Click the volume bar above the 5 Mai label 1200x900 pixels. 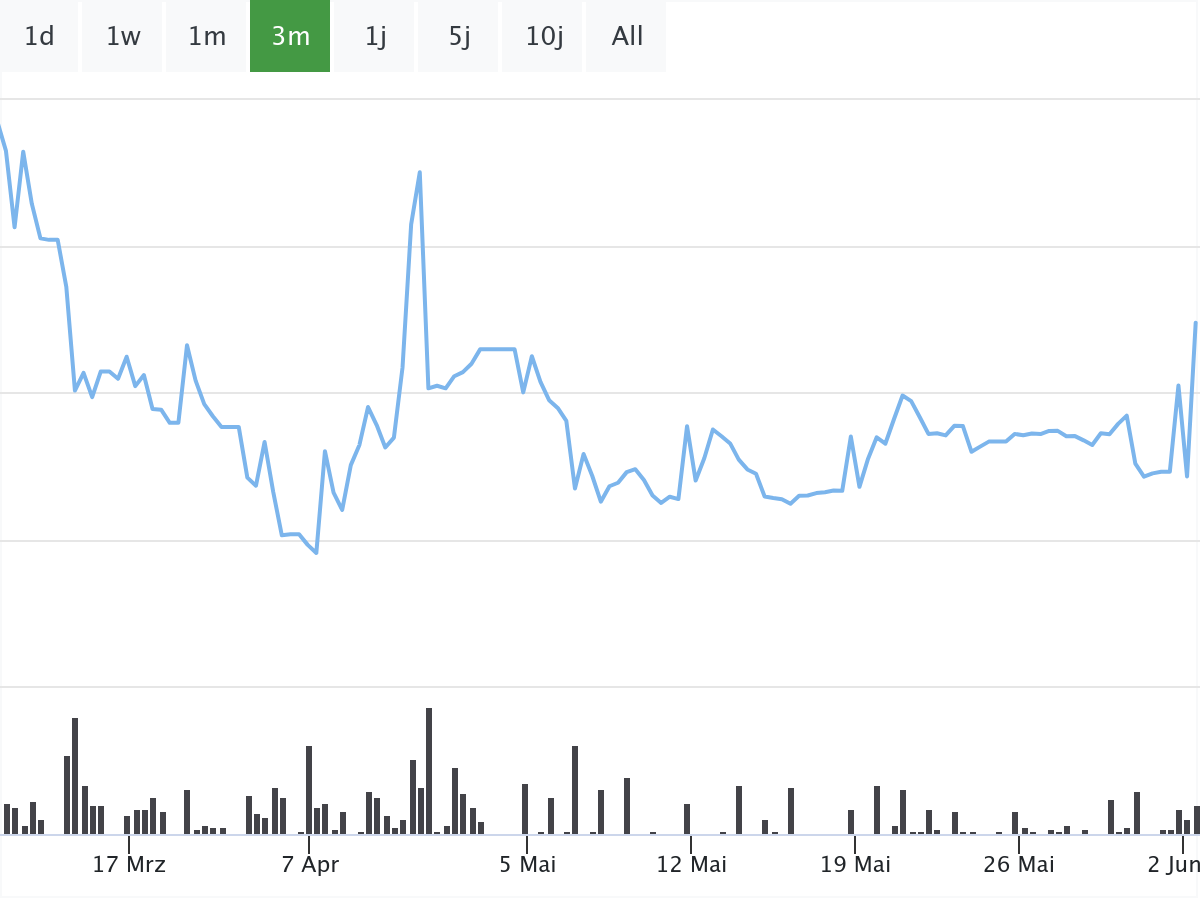pos(525,808)
